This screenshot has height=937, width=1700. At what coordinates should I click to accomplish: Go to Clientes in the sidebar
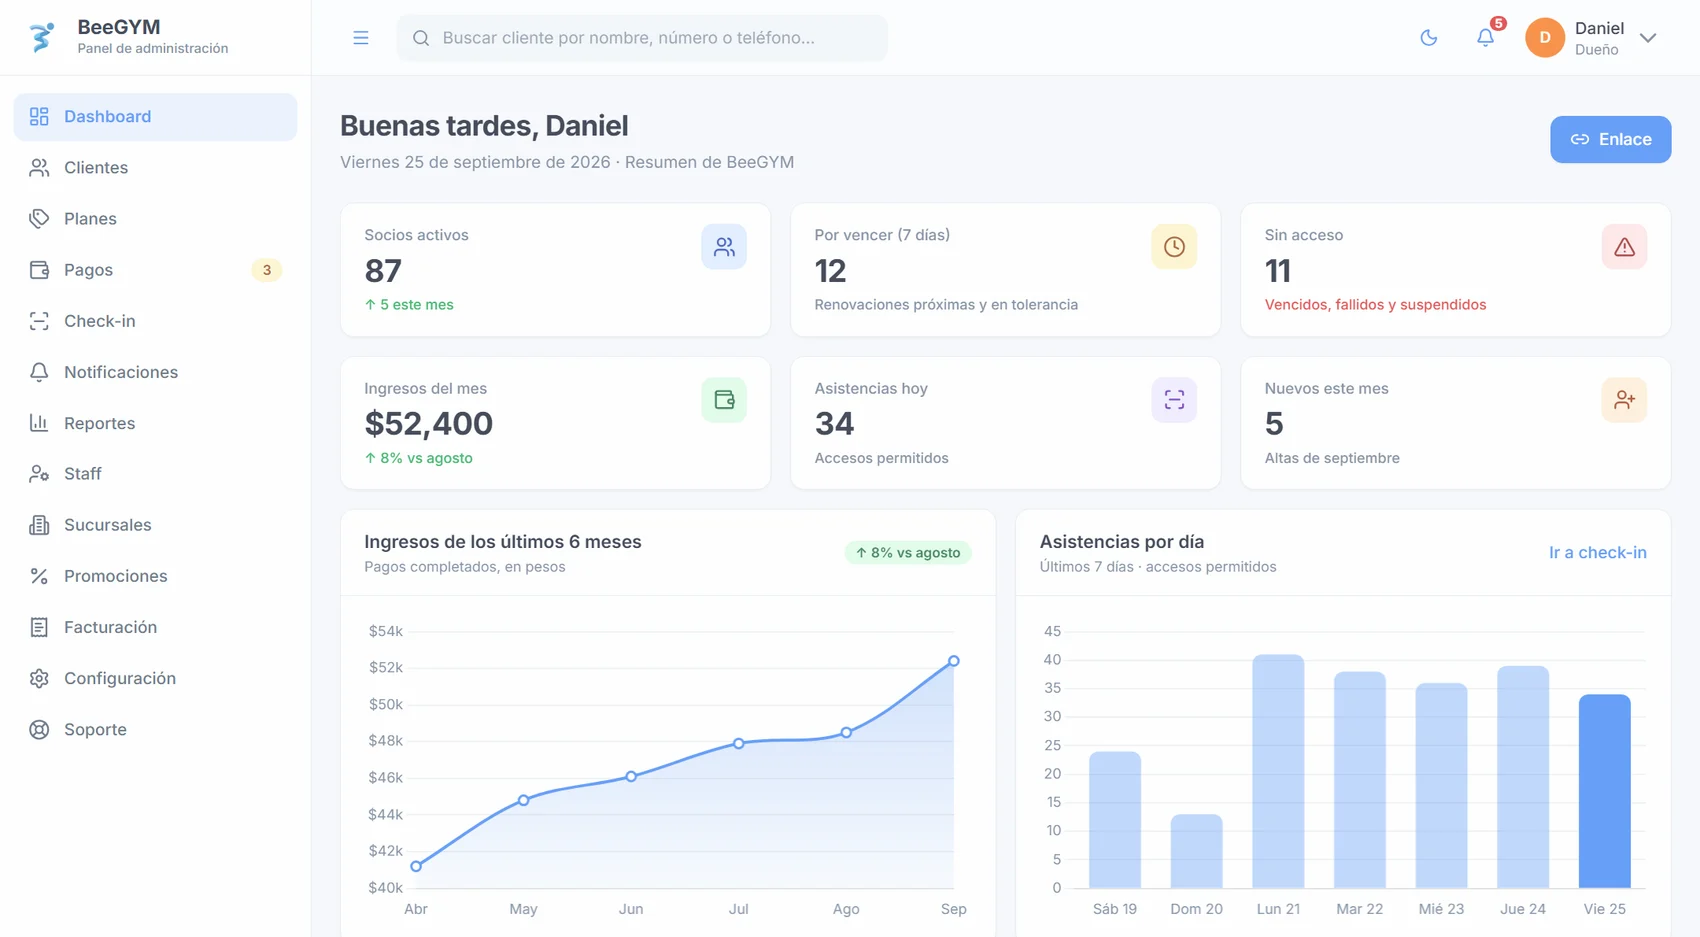click(x=155, y=168)
